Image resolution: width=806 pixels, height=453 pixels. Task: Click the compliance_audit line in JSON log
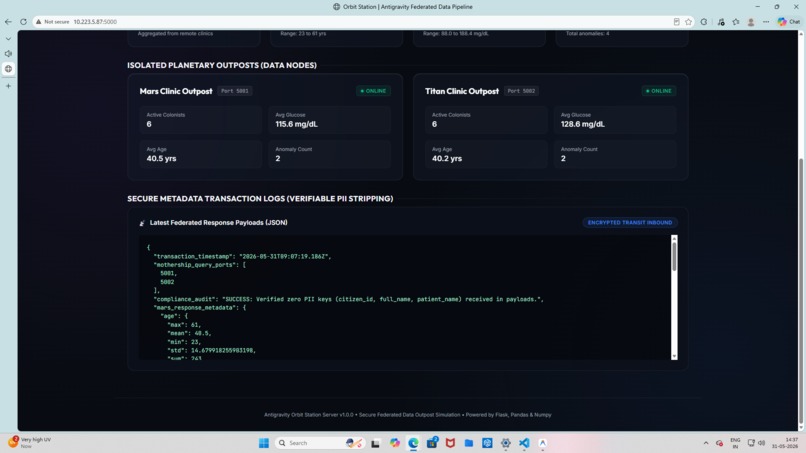pyautogui.click(x=349, y=299)
